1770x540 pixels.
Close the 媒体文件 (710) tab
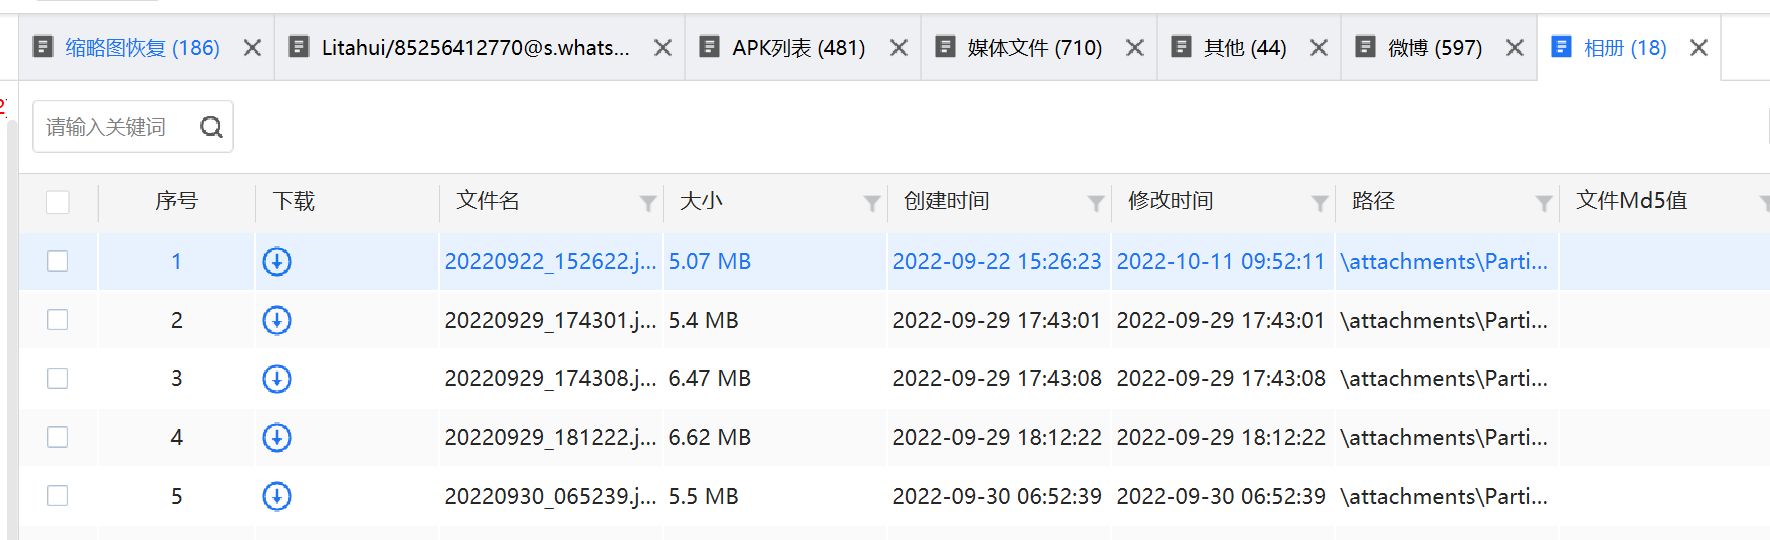[1134, 48]
